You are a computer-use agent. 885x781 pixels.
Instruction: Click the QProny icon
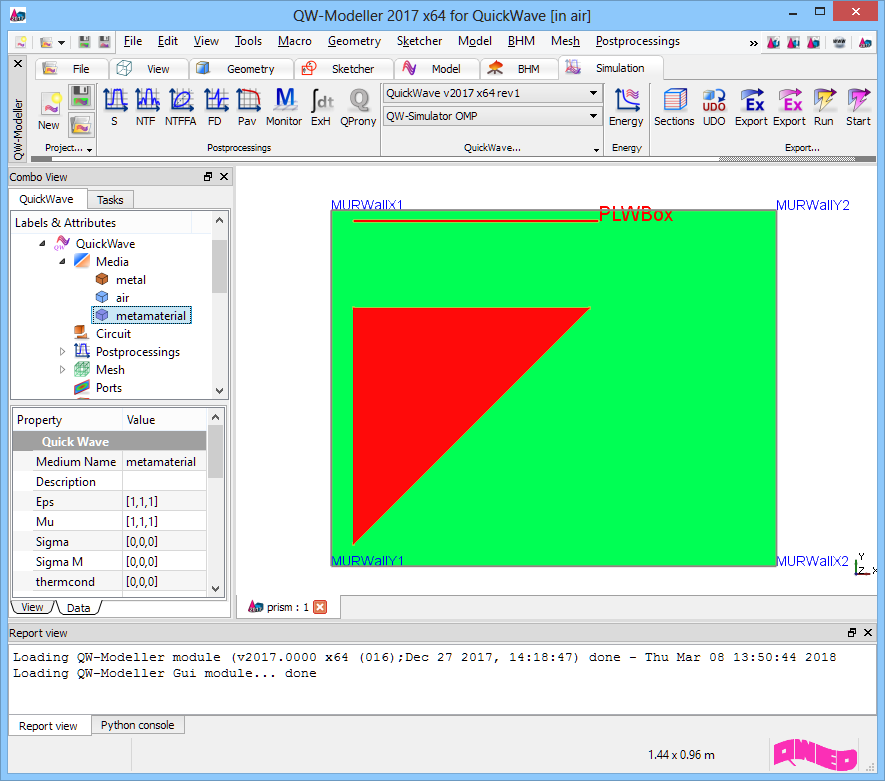pyautogui.click(x=357, y=106)
